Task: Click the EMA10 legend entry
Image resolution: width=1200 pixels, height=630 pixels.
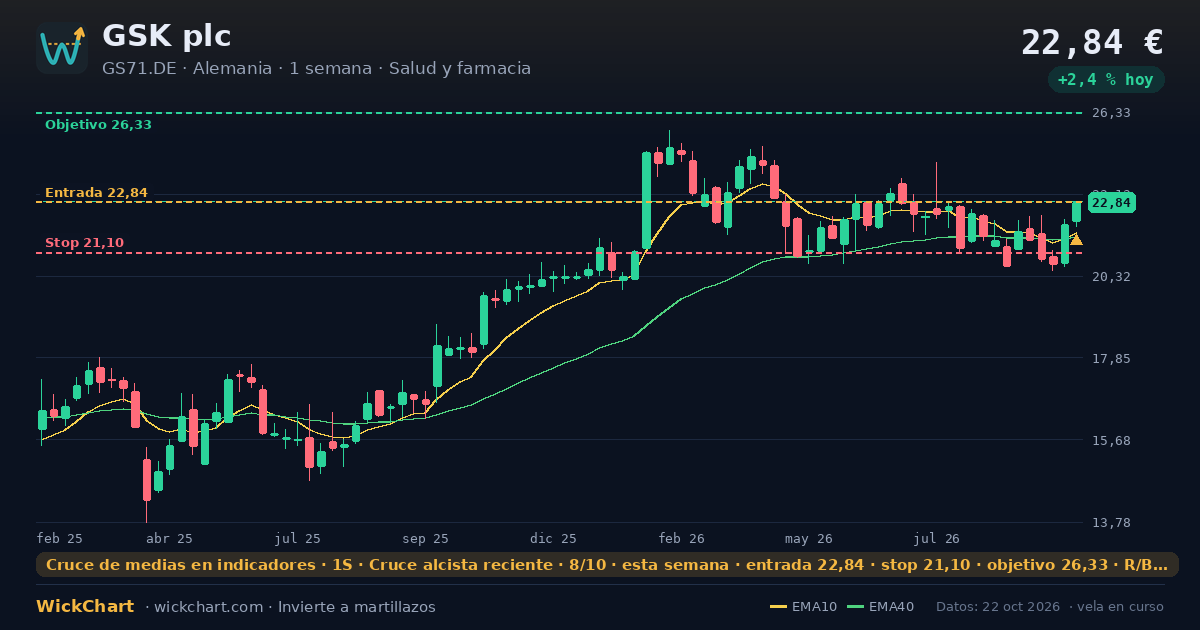Action: coord(804,607)
